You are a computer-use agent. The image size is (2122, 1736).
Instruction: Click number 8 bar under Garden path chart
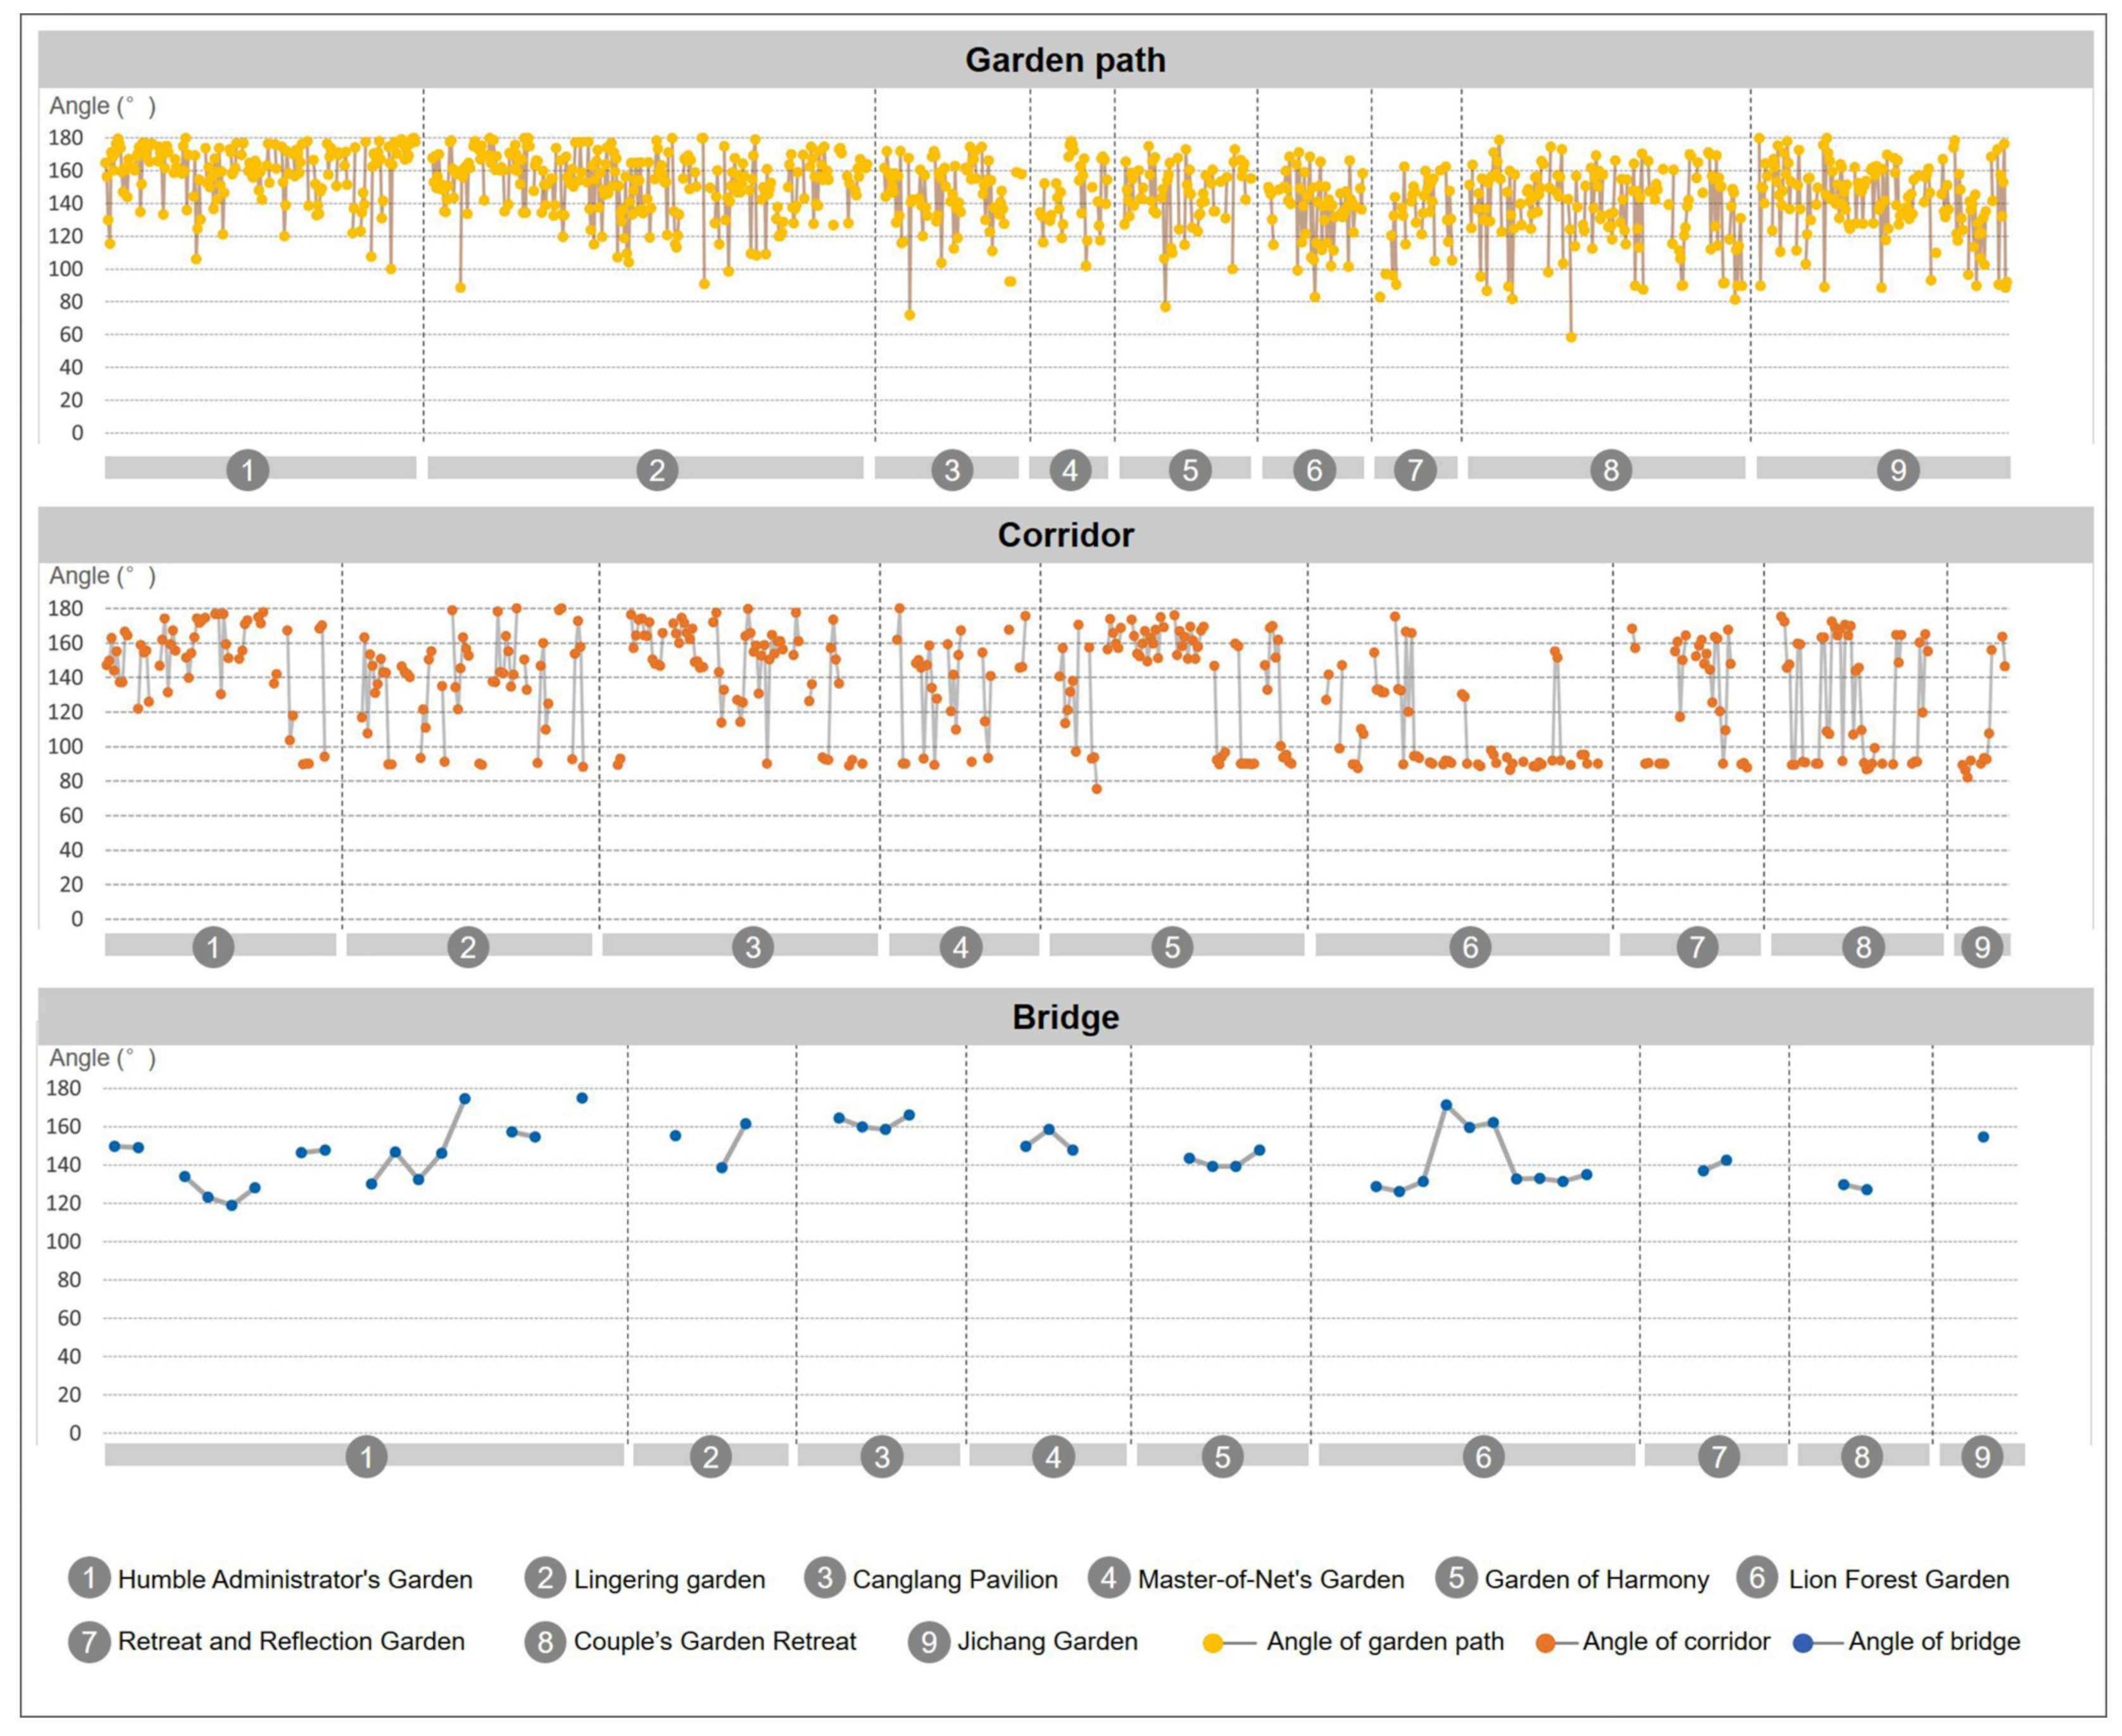pos(1610,469)
